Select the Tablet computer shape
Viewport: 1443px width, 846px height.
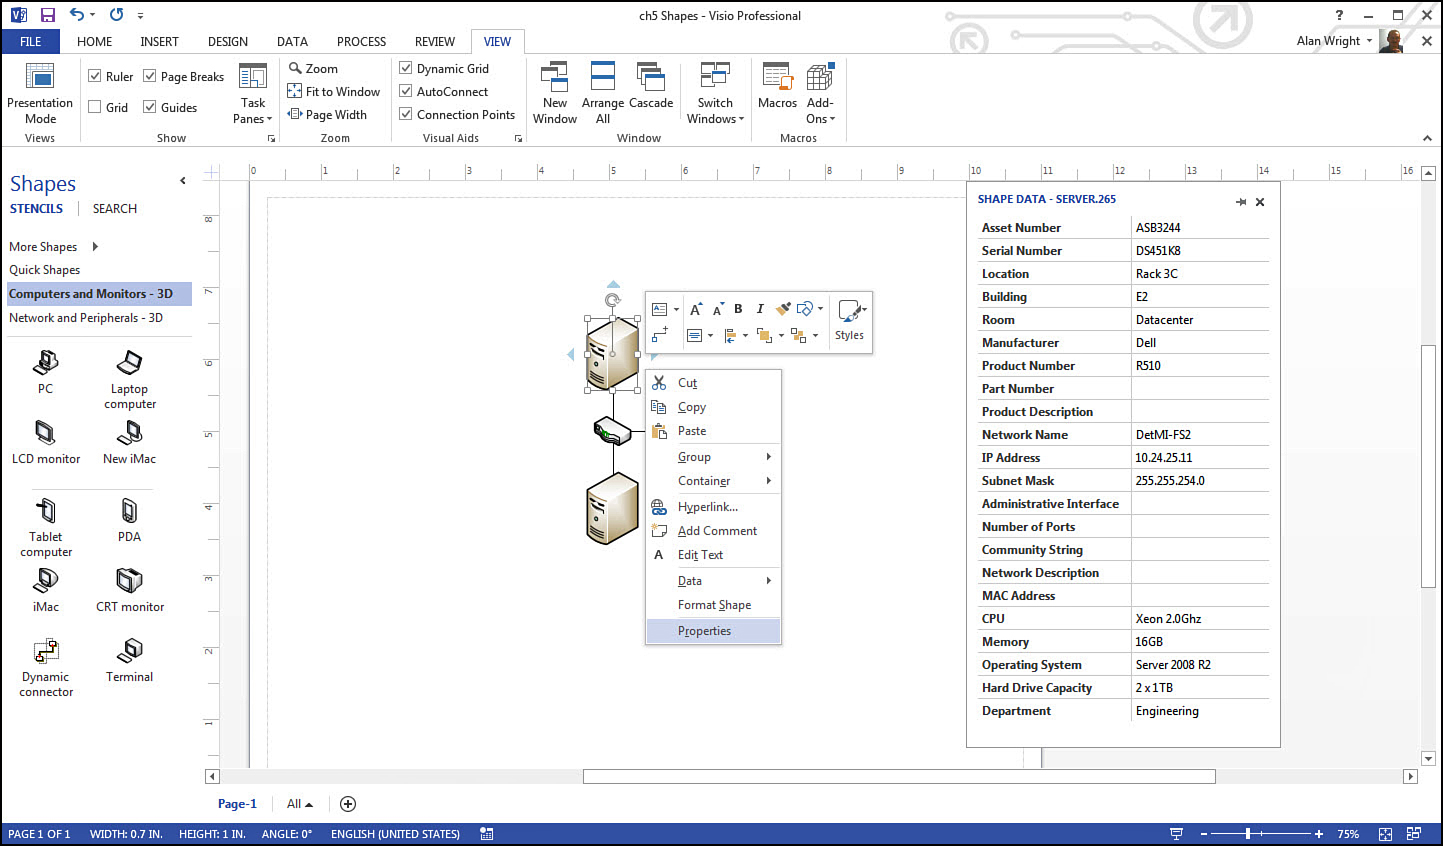(46, 528)
